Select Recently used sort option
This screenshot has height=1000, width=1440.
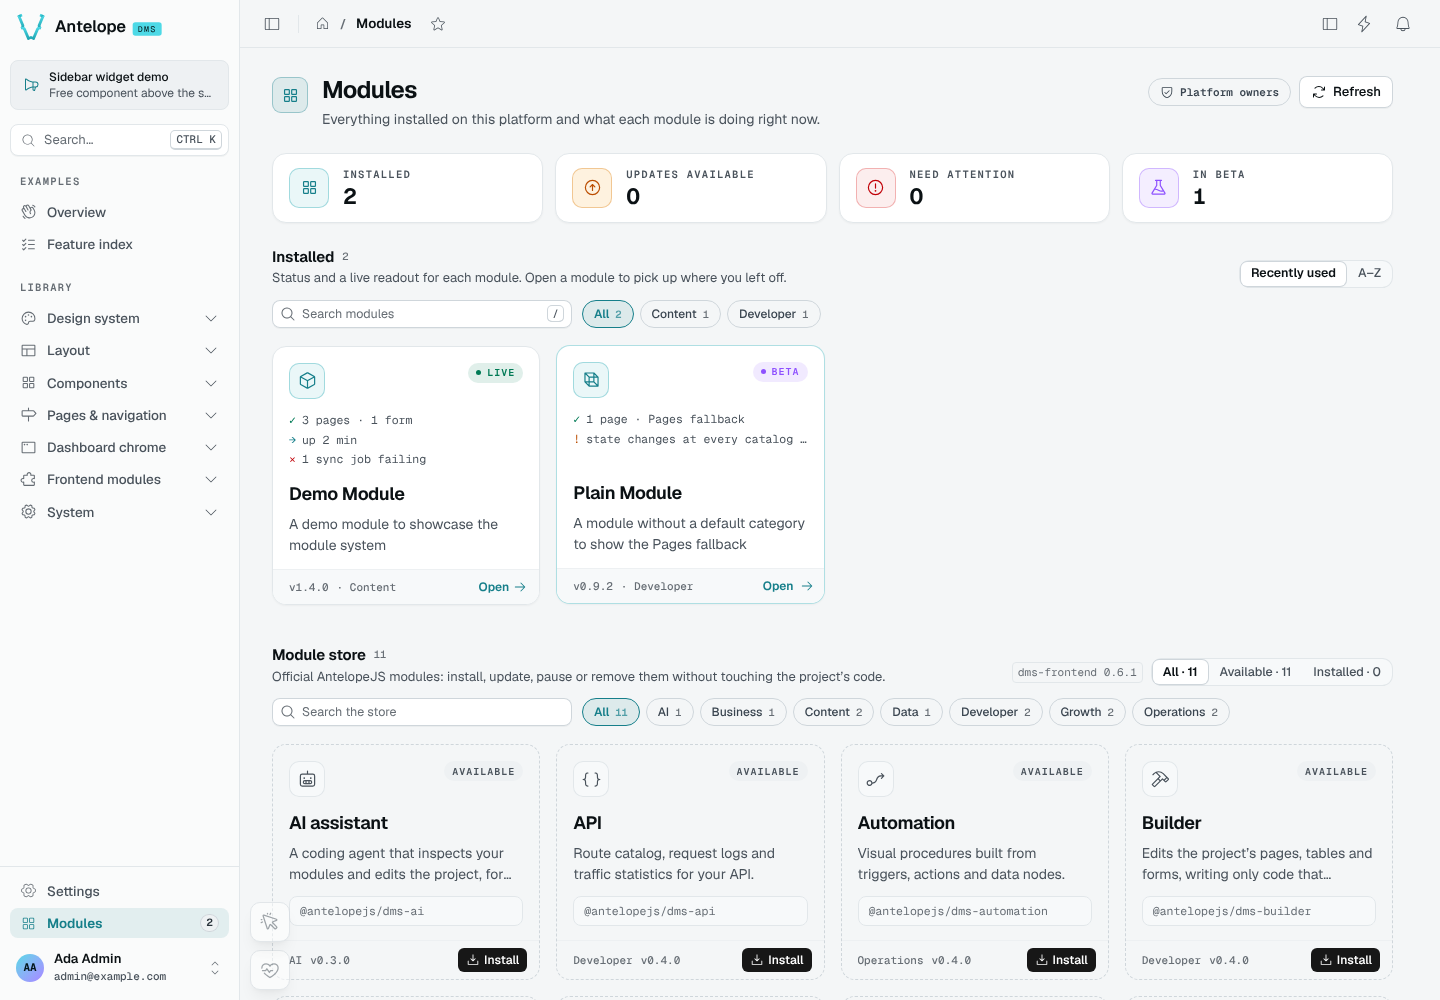pos(1293,273)
